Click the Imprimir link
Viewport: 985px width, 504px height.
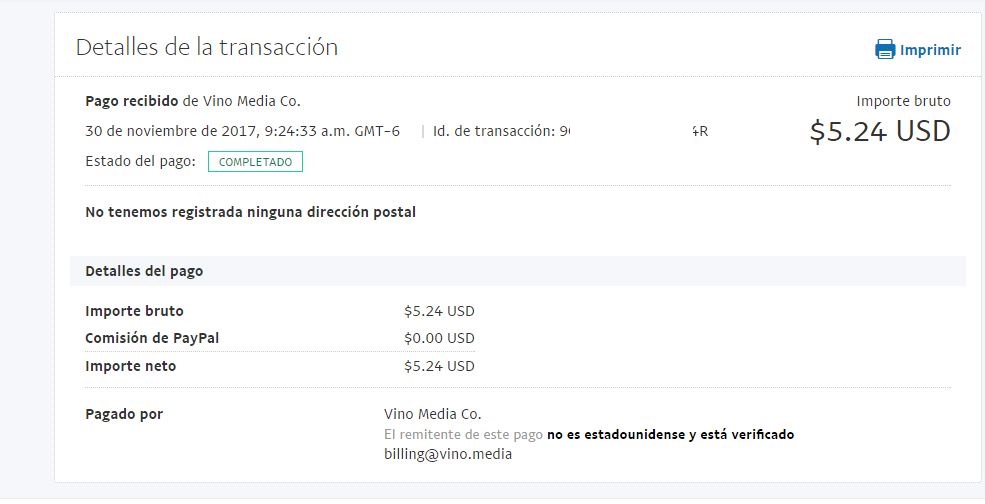click(x=930, y=50)
